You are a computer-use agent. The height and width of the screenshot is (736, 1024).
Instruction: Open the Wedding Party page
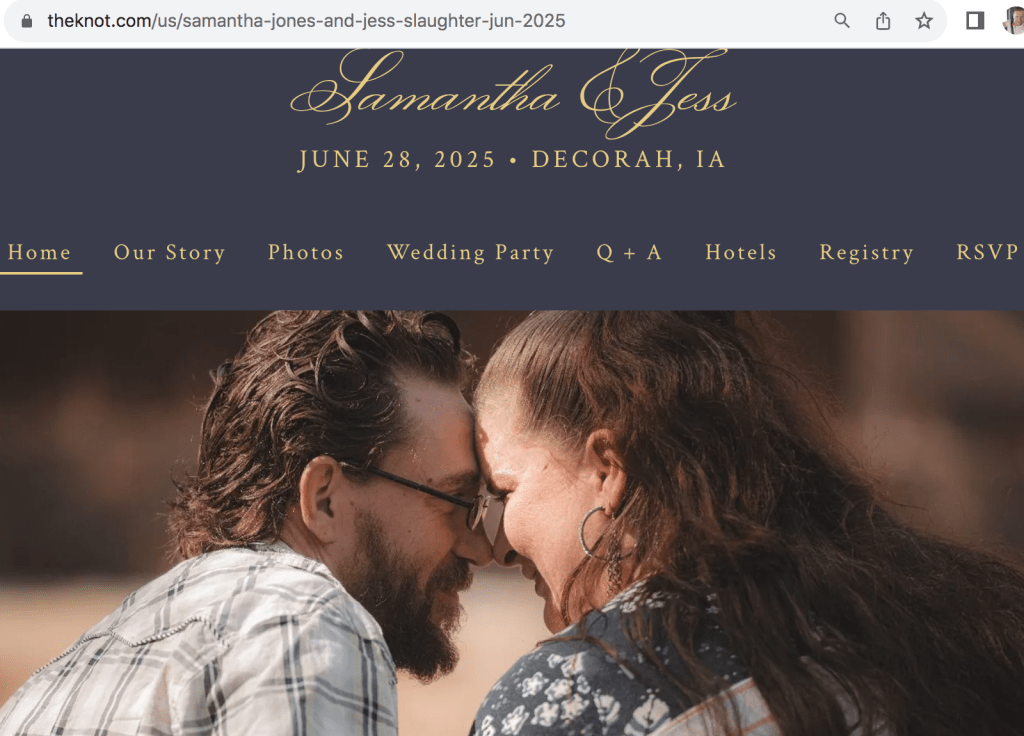(471, 253)
